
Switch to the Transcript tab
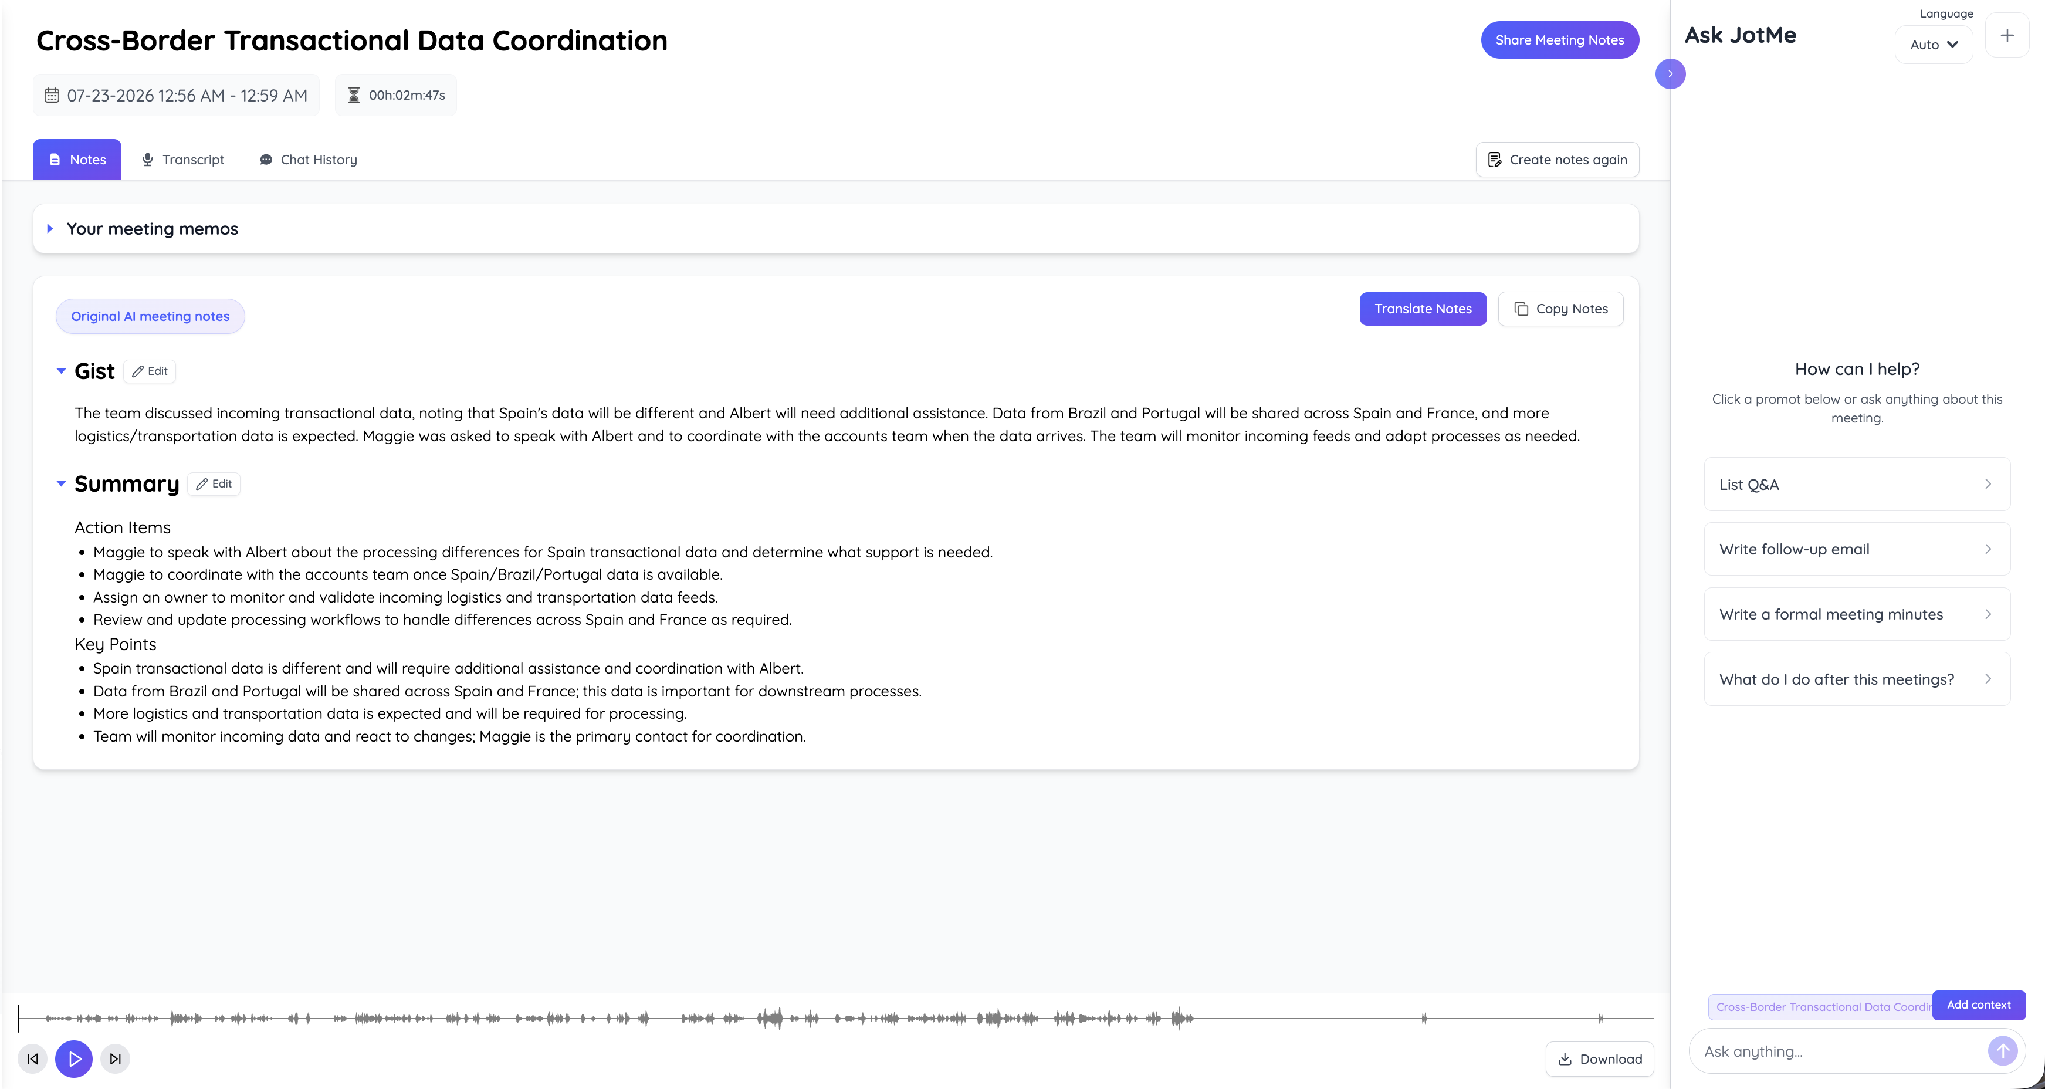click(x=183, y=160)
